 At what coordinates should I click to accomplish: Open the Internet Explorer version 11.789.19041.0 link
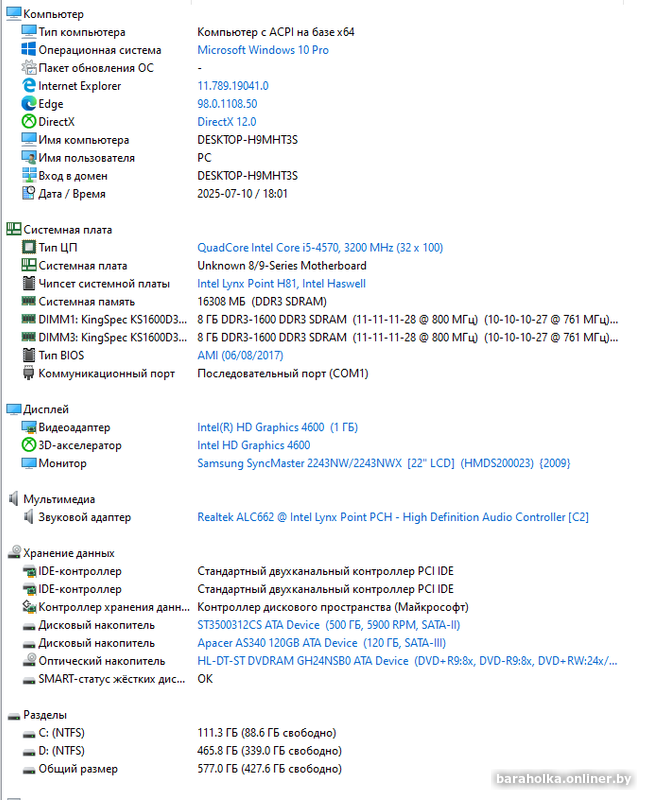pos(233,86)
